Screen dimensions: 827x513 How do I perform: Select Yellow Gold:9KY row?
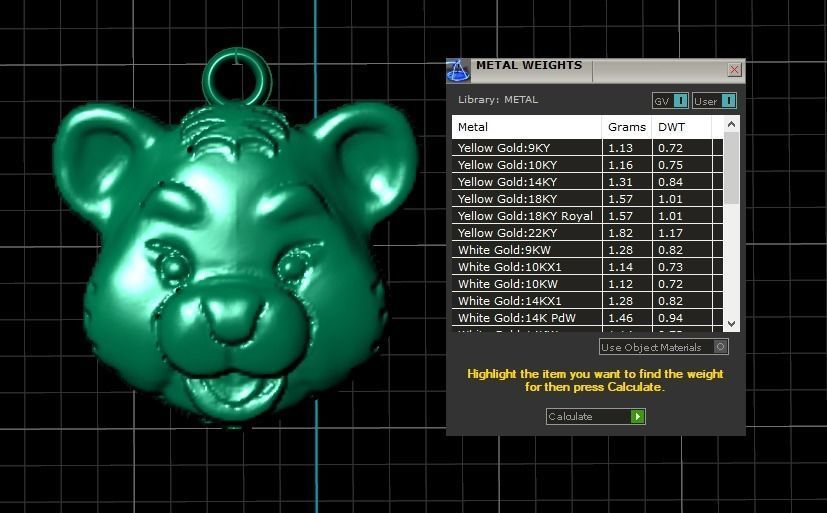point(526,148)
